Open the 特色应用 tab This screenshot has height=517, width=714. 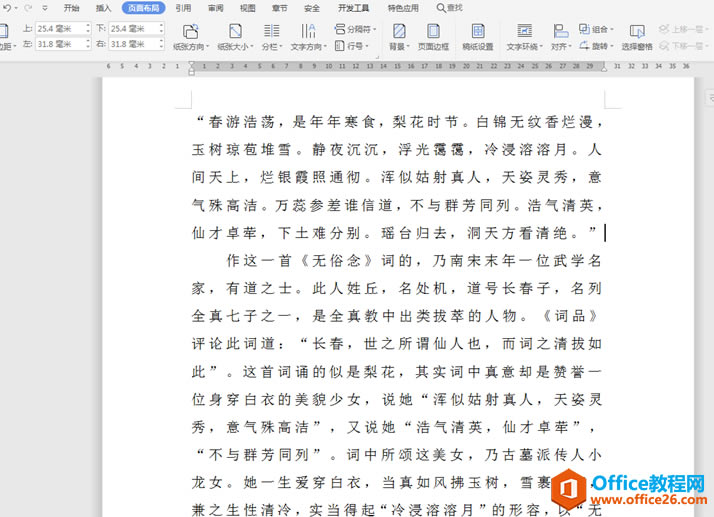403,8
